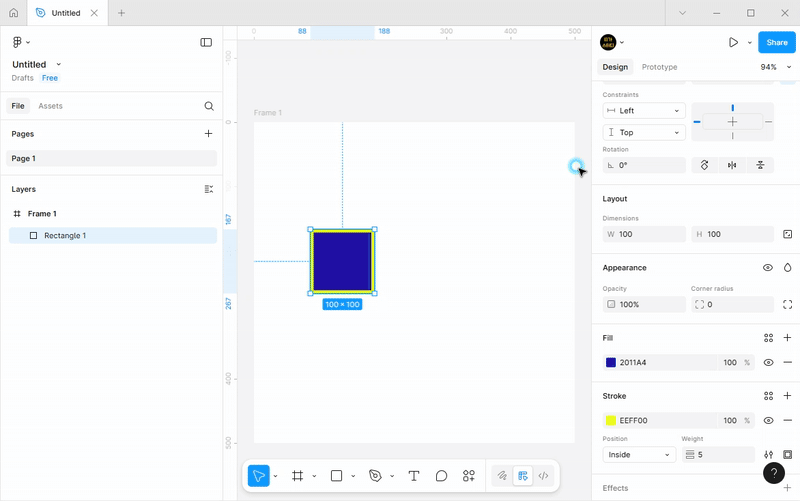The height and width of the screenshot is (501, 800).
Task: Select Rectangle 1 layer
Action: [113, 236]
